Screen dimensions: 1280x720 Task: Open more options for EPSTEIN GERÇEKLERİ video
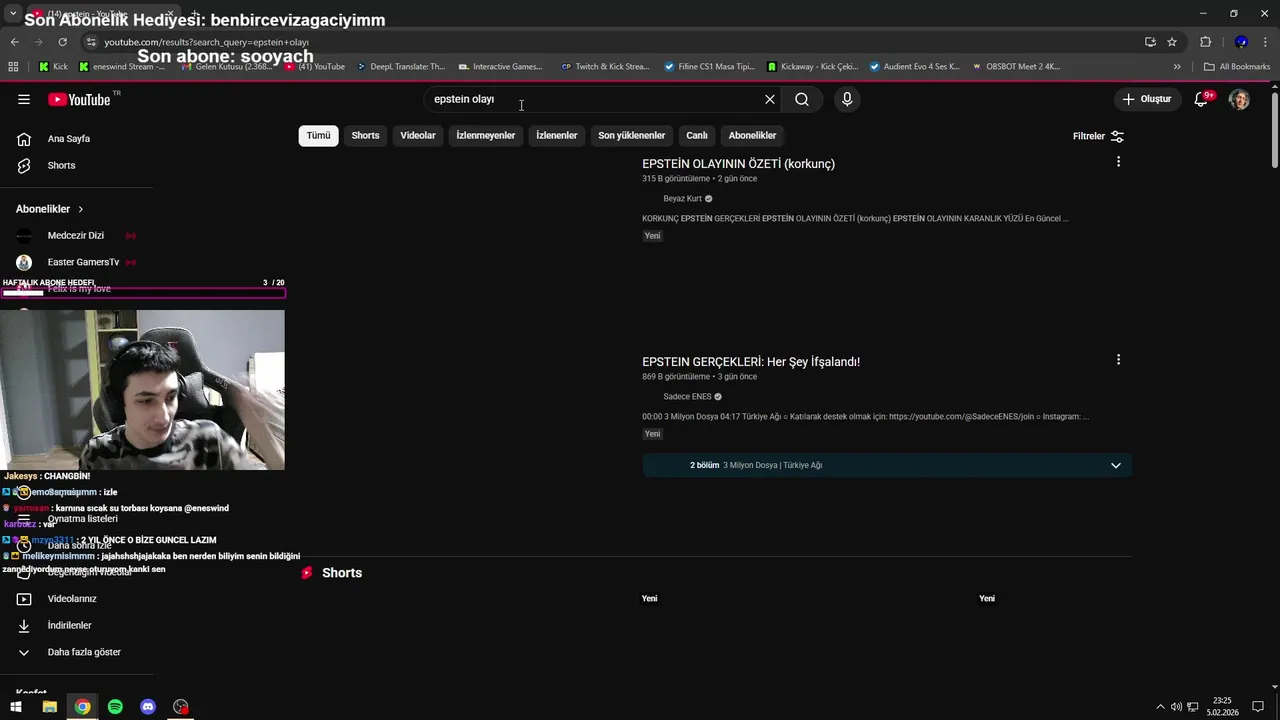pyautogui.click(x=1118, y=359)
